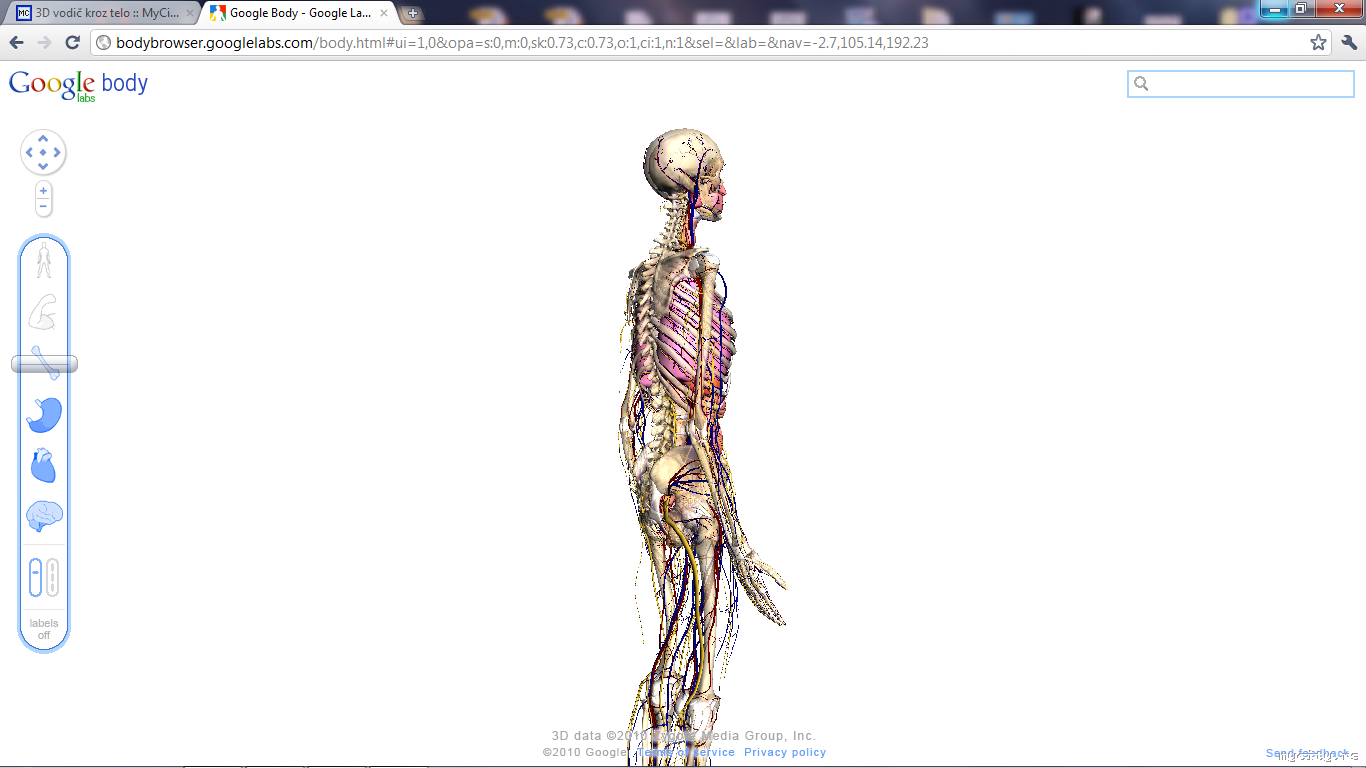Click the center dot of the pan control
This screenshot has width=1366, height=768.
click(43, 153)
